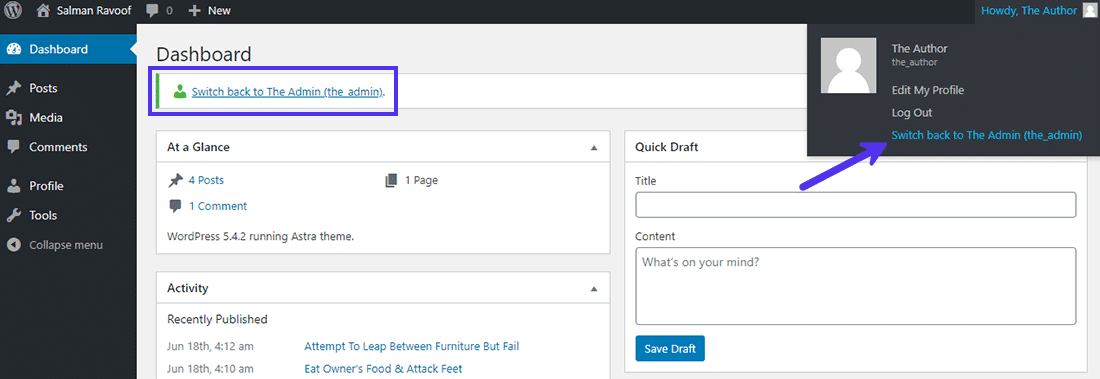This screenshot has width=1100, height=379.
Task: Click the Collapse menu arrow icon
Action: coord(13,245)
